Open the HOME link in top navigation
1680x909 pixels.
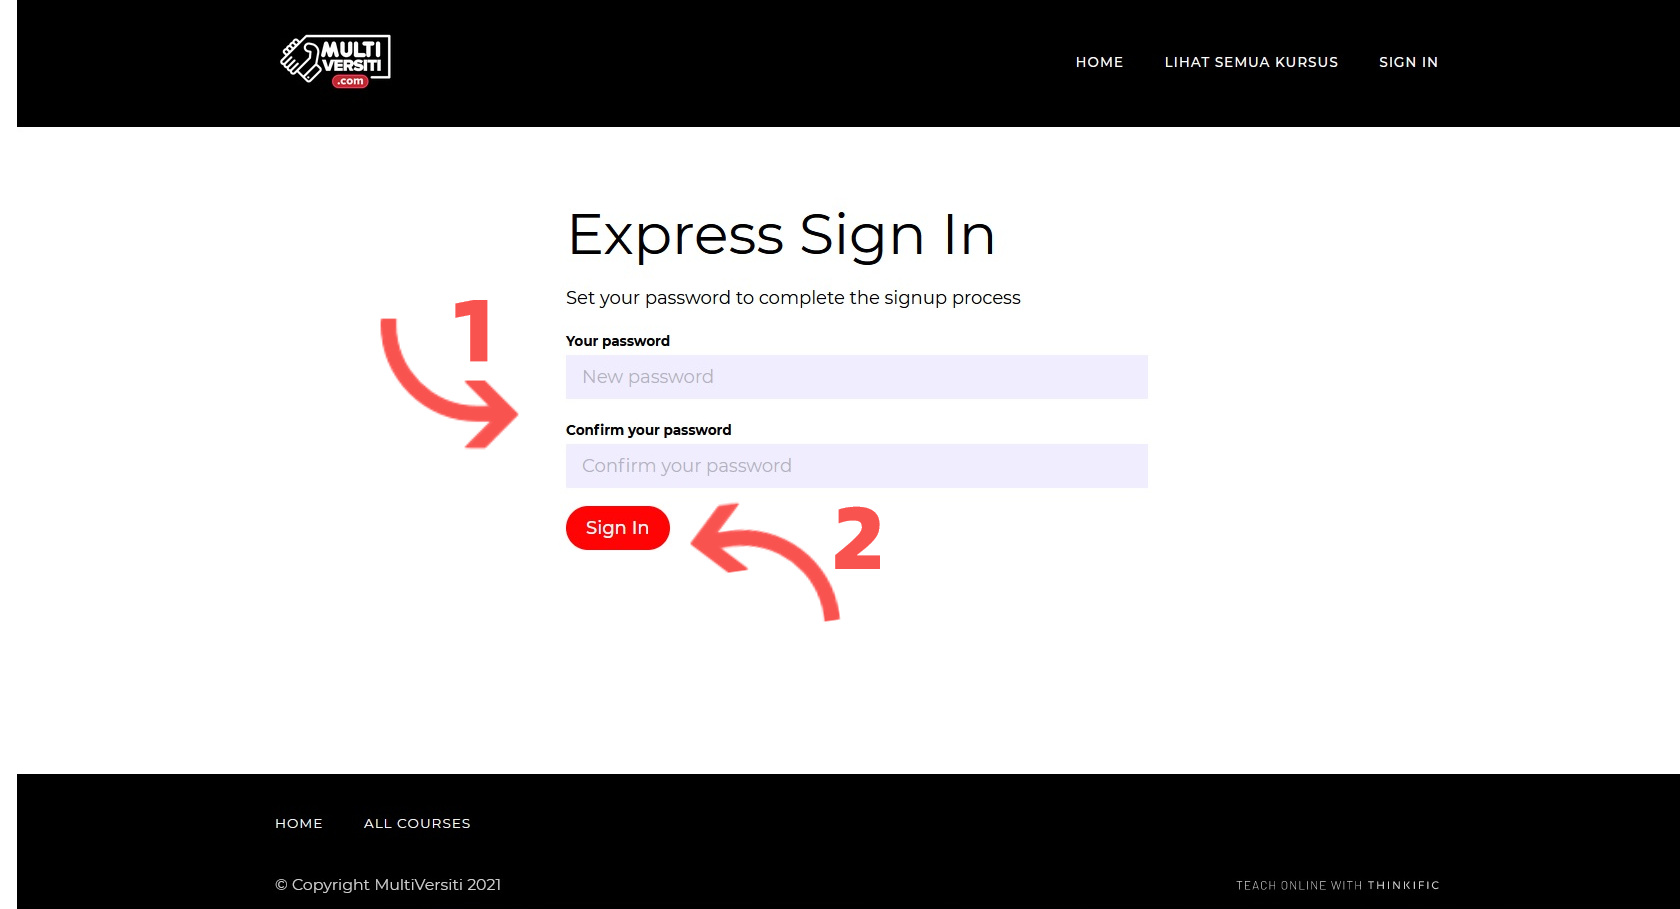click(x=1099, y=62)
